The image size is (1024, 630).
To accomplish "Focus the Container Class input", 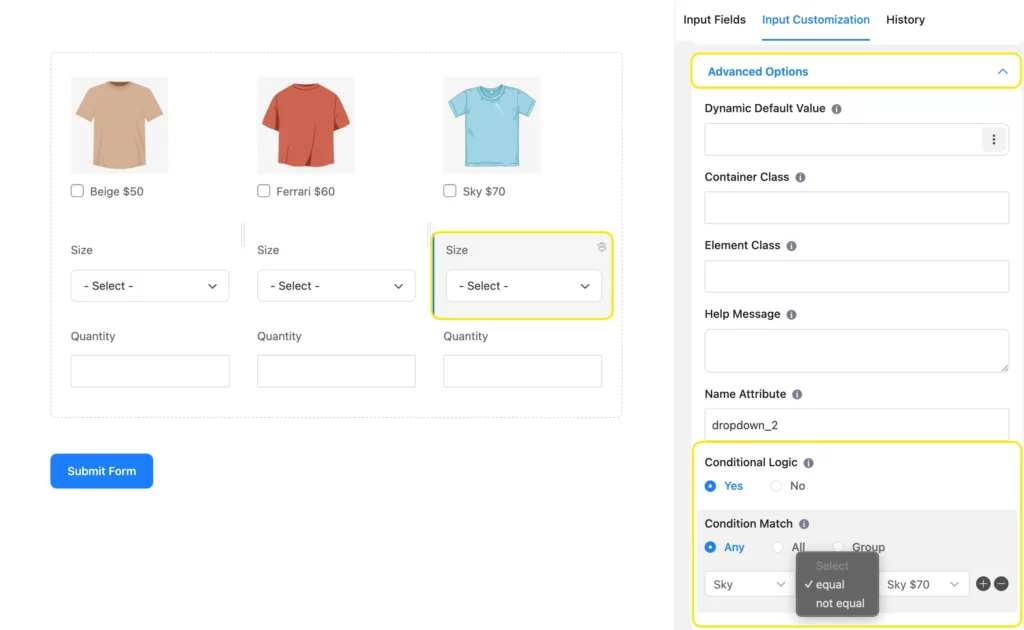I will [x=857, y=208].
